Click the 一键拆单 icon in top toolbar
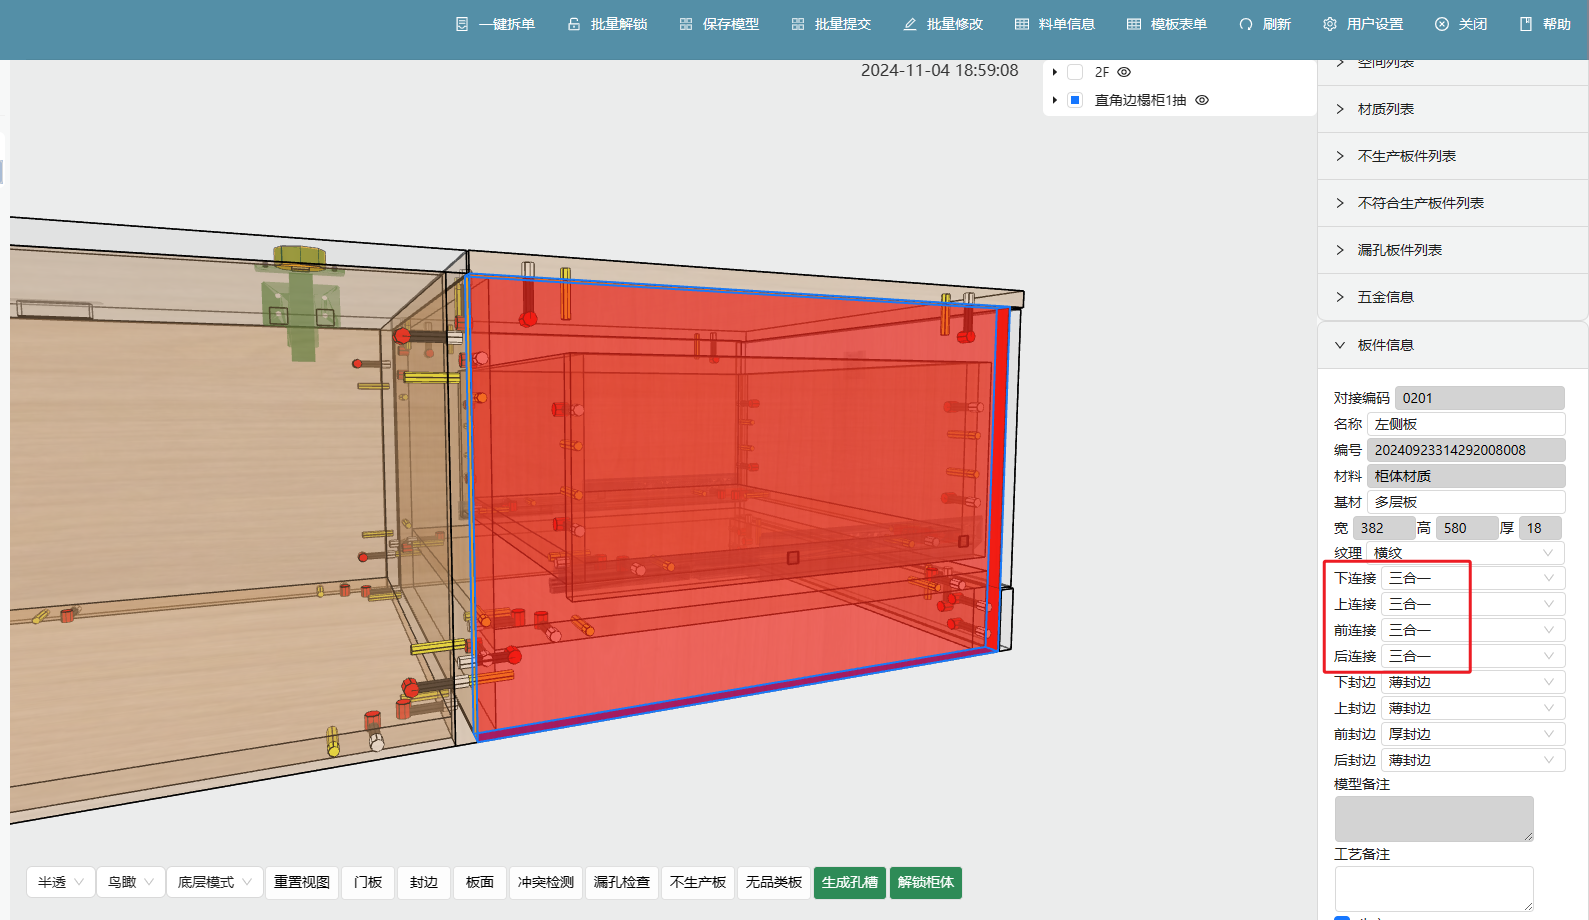 [462, 24]
